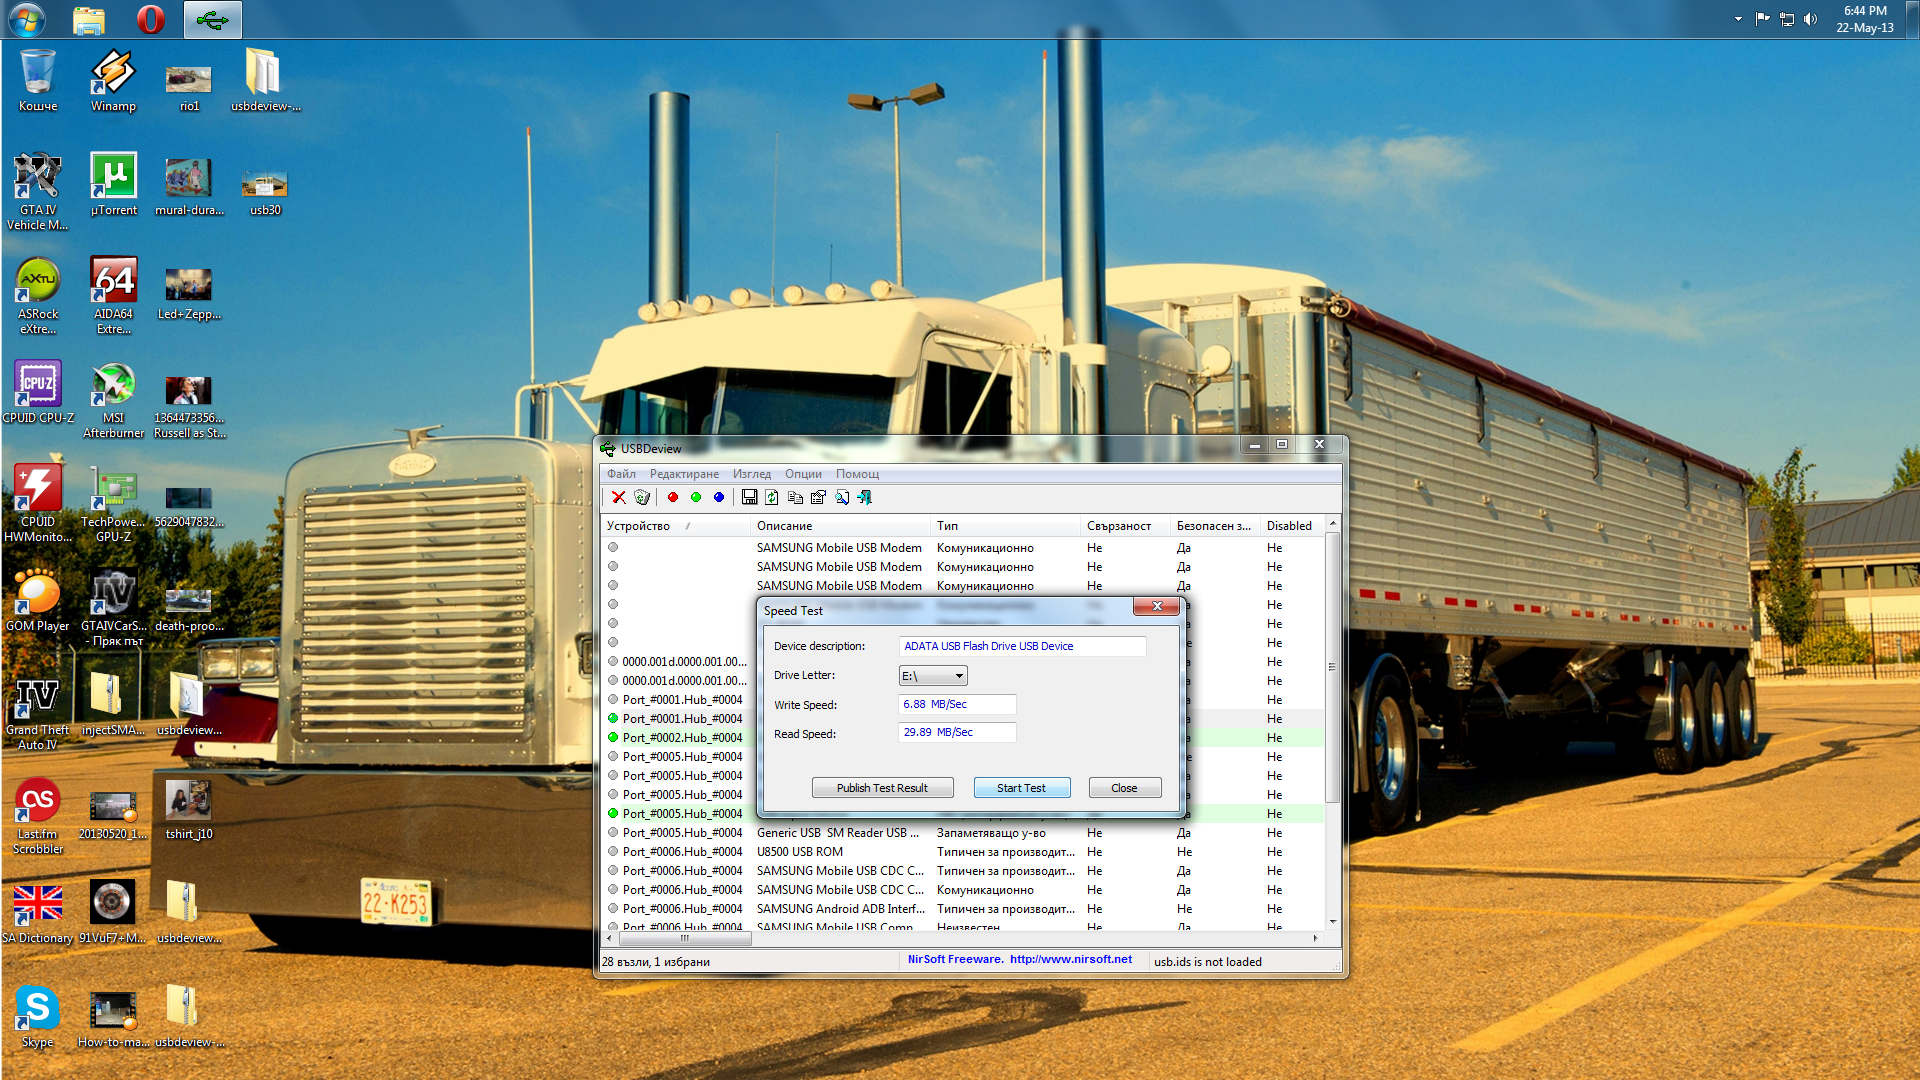This screenshot has width=1920, height=1080.
Task: Click the floppy disk save icon
Action: [749, 498]
